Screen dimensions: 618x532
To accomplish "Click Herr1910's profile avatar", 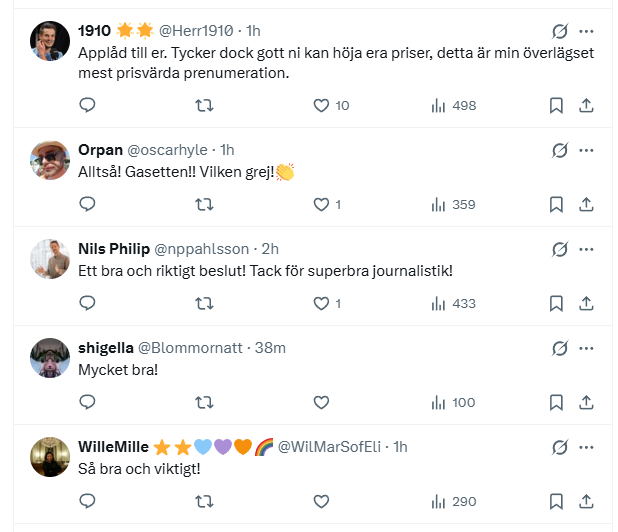I will (50, 41).
